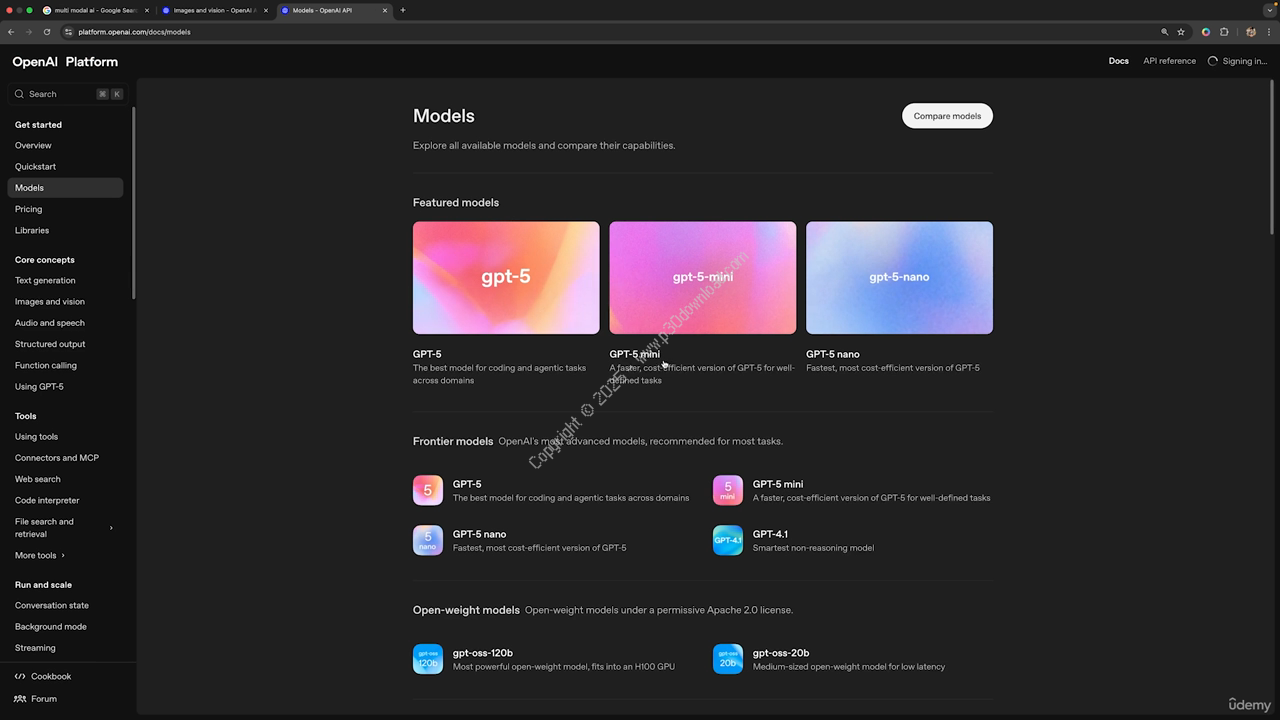This screenshot has height=720, width=1280.
Task: Expand File search and retrieval chevron
Action: (x=111, y=528)
